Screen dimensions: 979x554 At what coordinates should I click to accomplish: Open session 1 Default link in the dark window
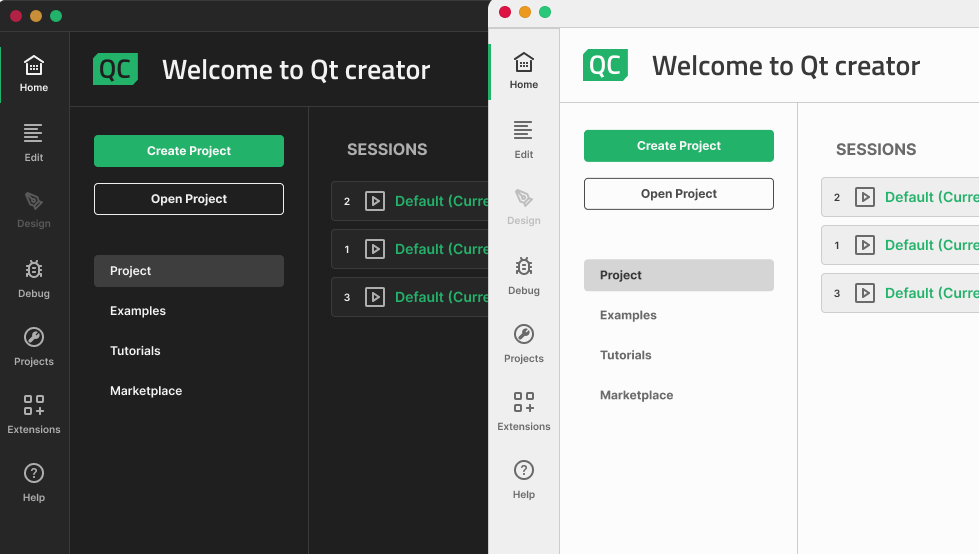click(440, 249)
